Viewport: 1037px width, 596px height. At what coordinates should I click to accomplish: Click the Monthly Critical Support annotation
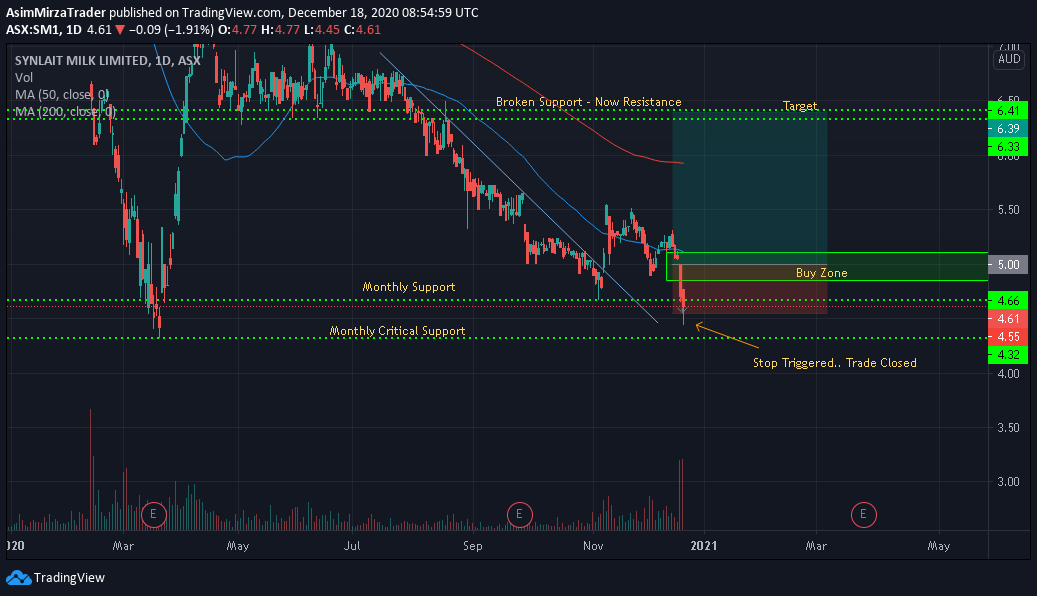397,331
